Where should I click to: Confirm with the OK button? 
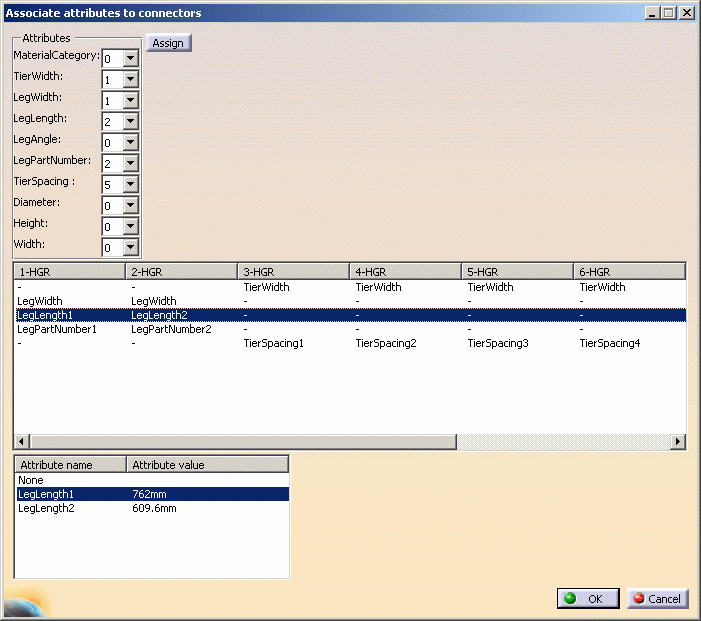587,598
